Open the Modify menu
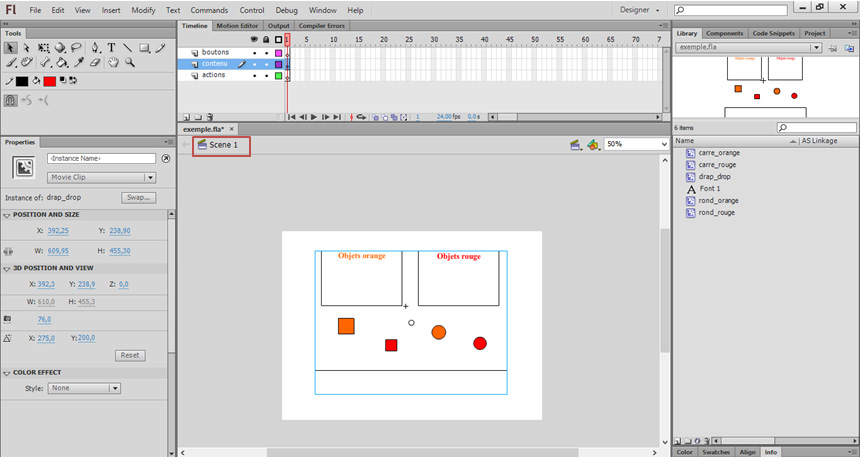Viewport: 863px width, 457px height. [143, 10]
